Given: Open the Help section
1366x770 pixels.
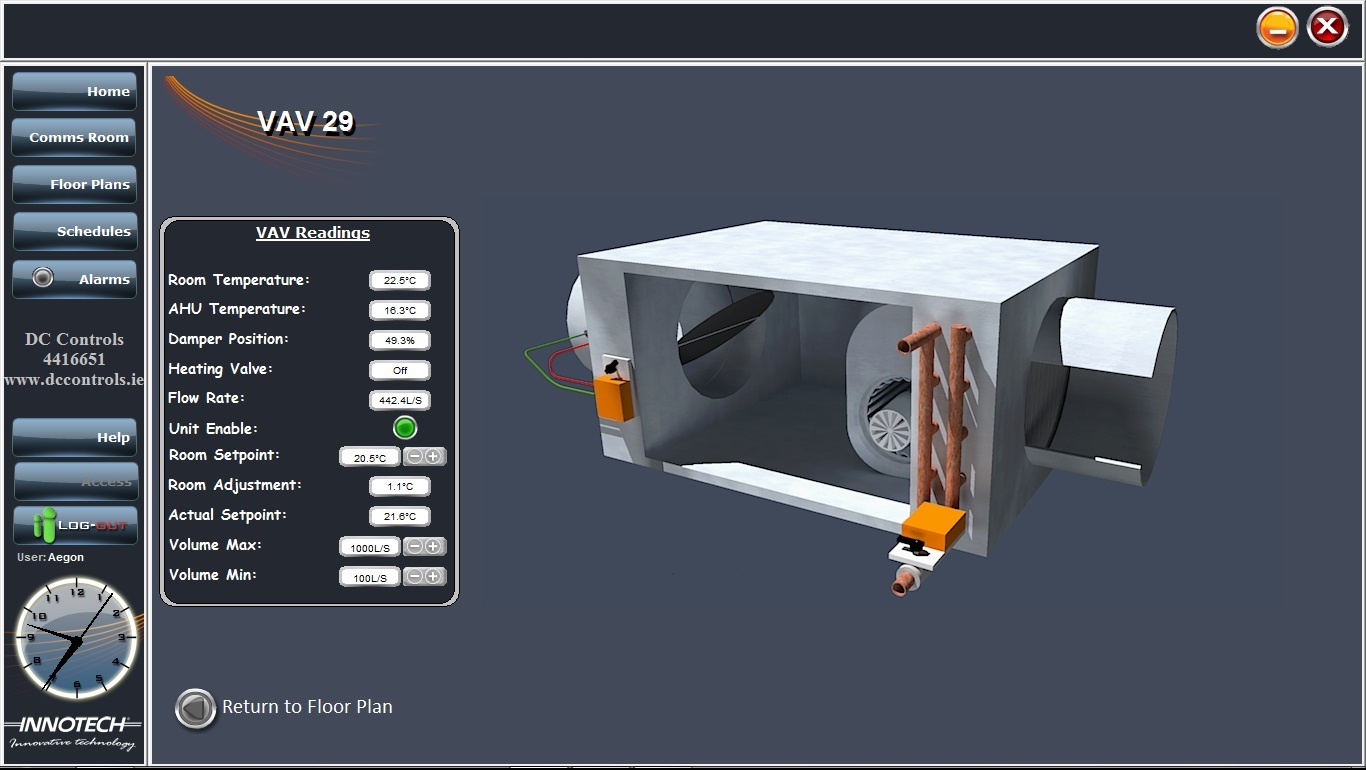Looking at the screenshot, I should (75, 437).
